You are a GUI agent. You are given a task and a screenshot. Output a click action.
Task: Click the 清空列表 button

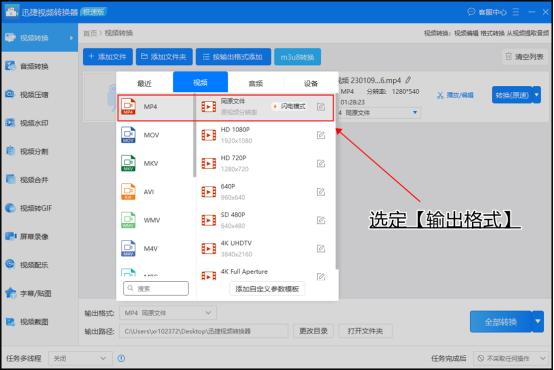coord(525,57)
